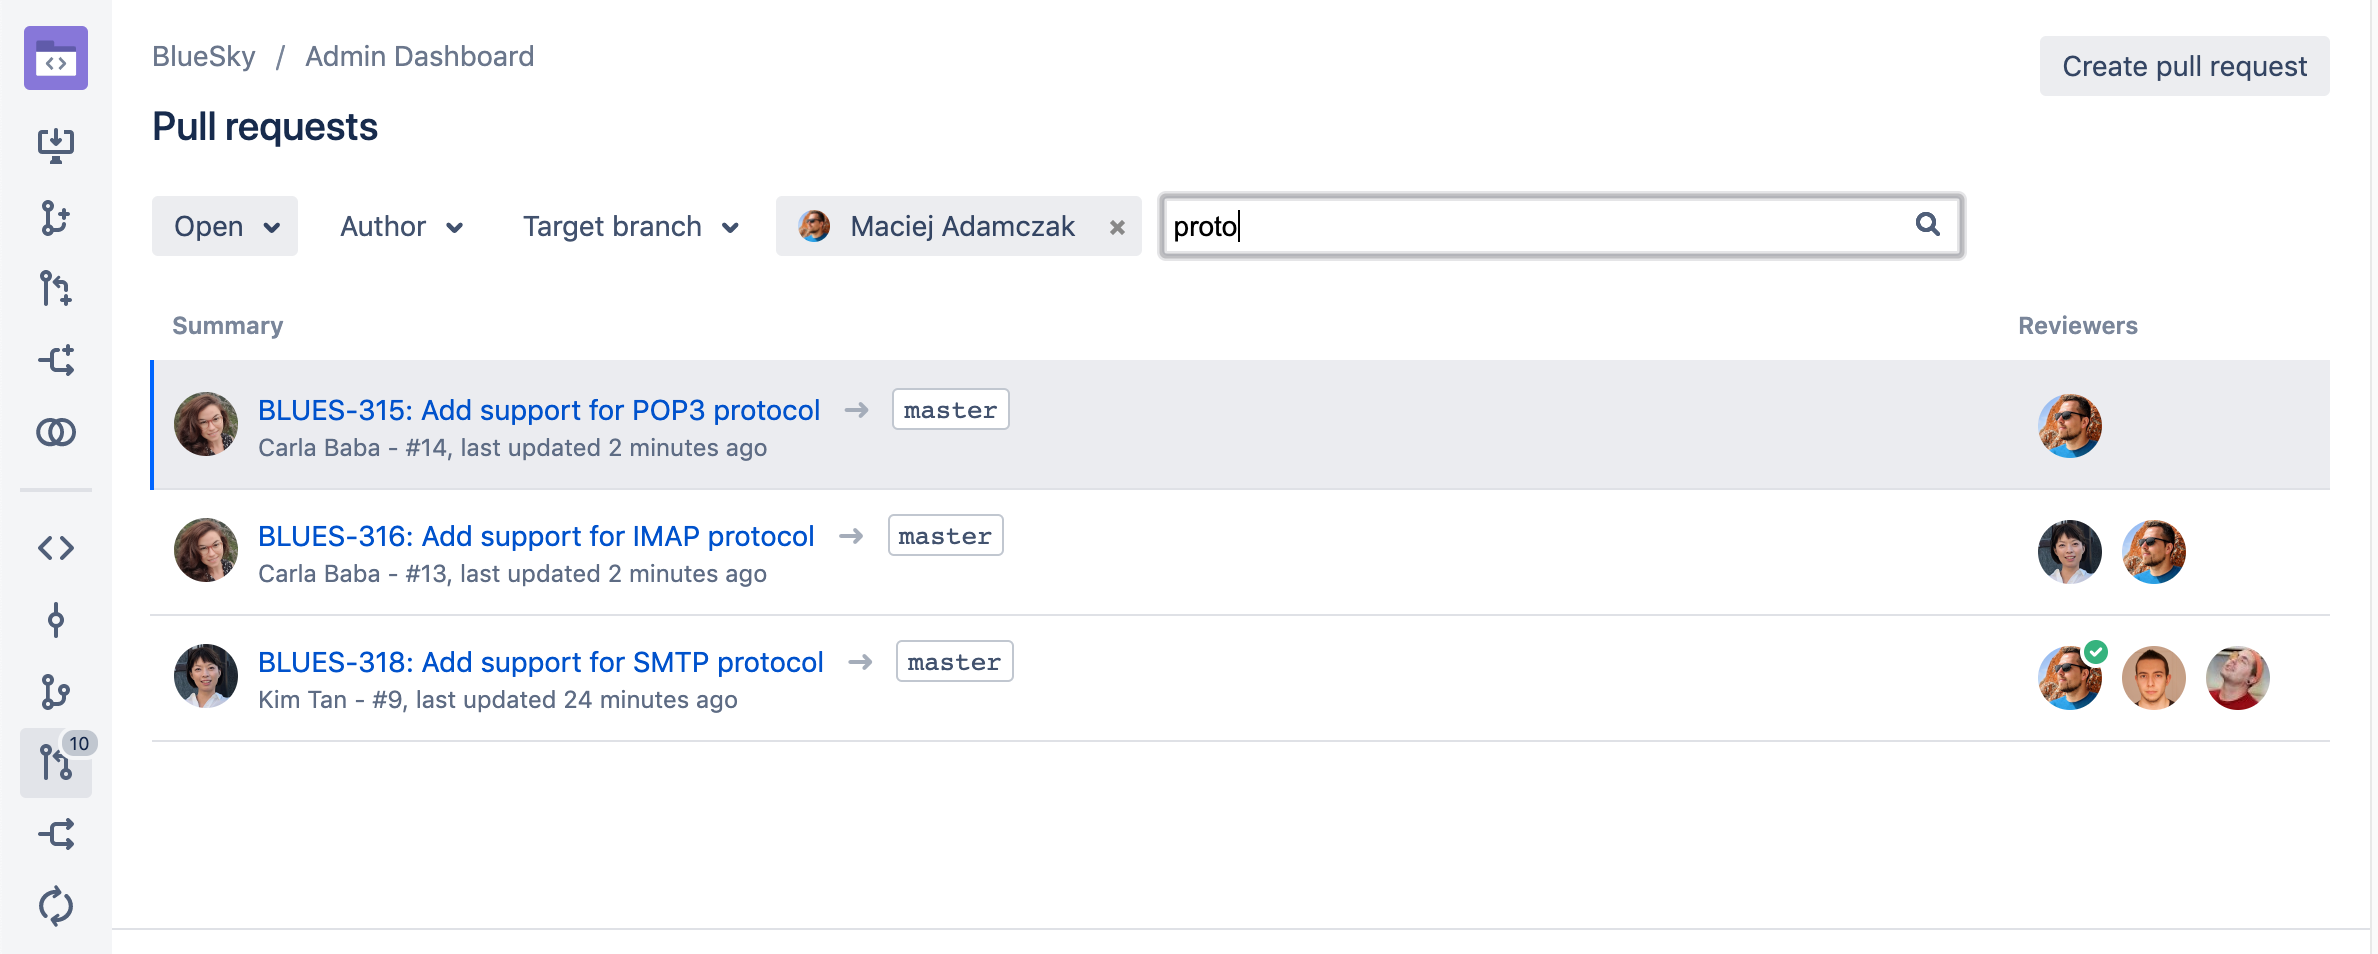Expand the Author filter dropdown

click(x=400, y=226)
